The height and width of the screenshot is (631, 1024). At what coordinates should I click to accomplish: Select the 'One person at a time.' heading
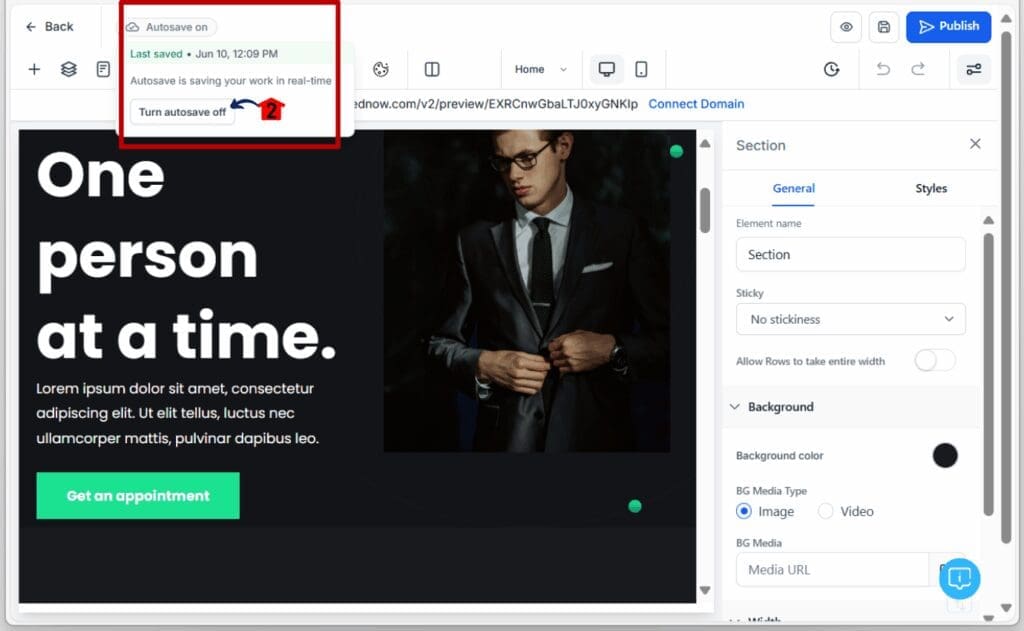pyautogui.click(x=187, y=257)
